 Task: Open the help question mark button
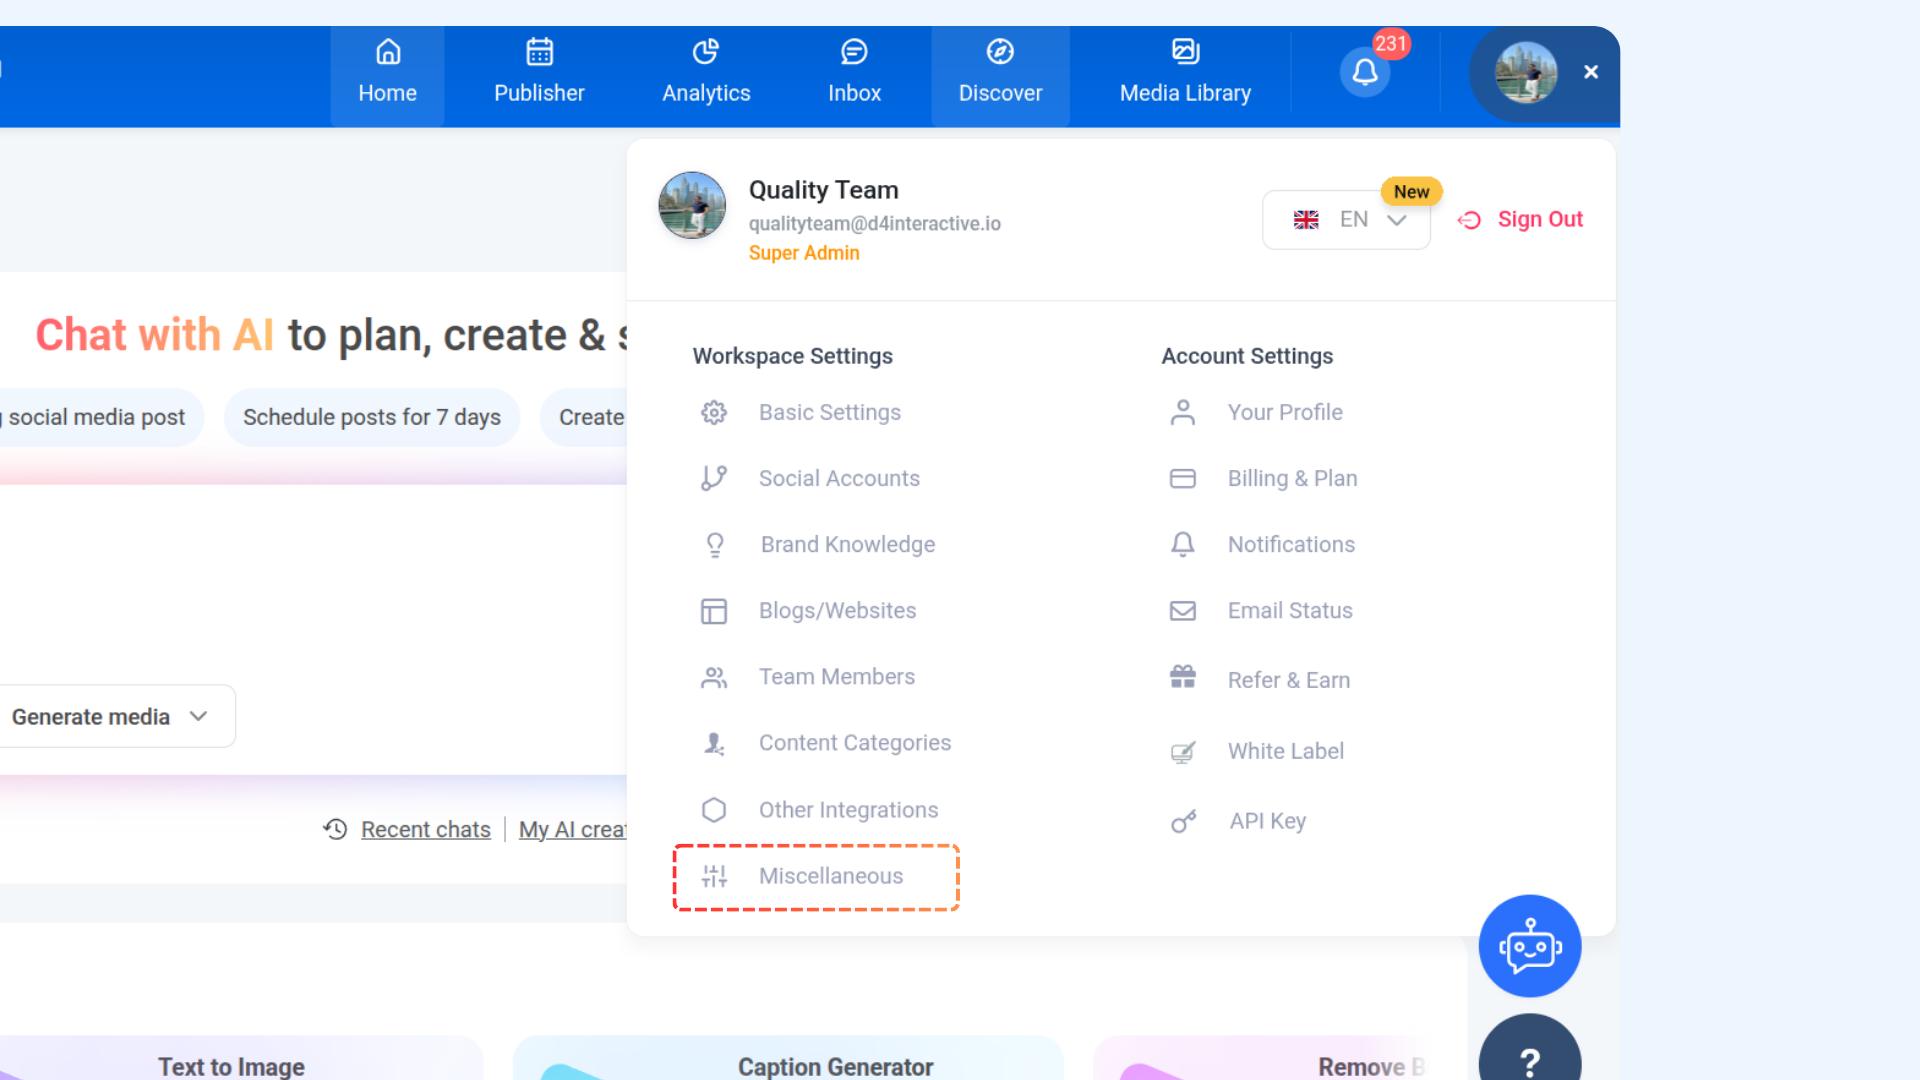tap(1529, 1058)
